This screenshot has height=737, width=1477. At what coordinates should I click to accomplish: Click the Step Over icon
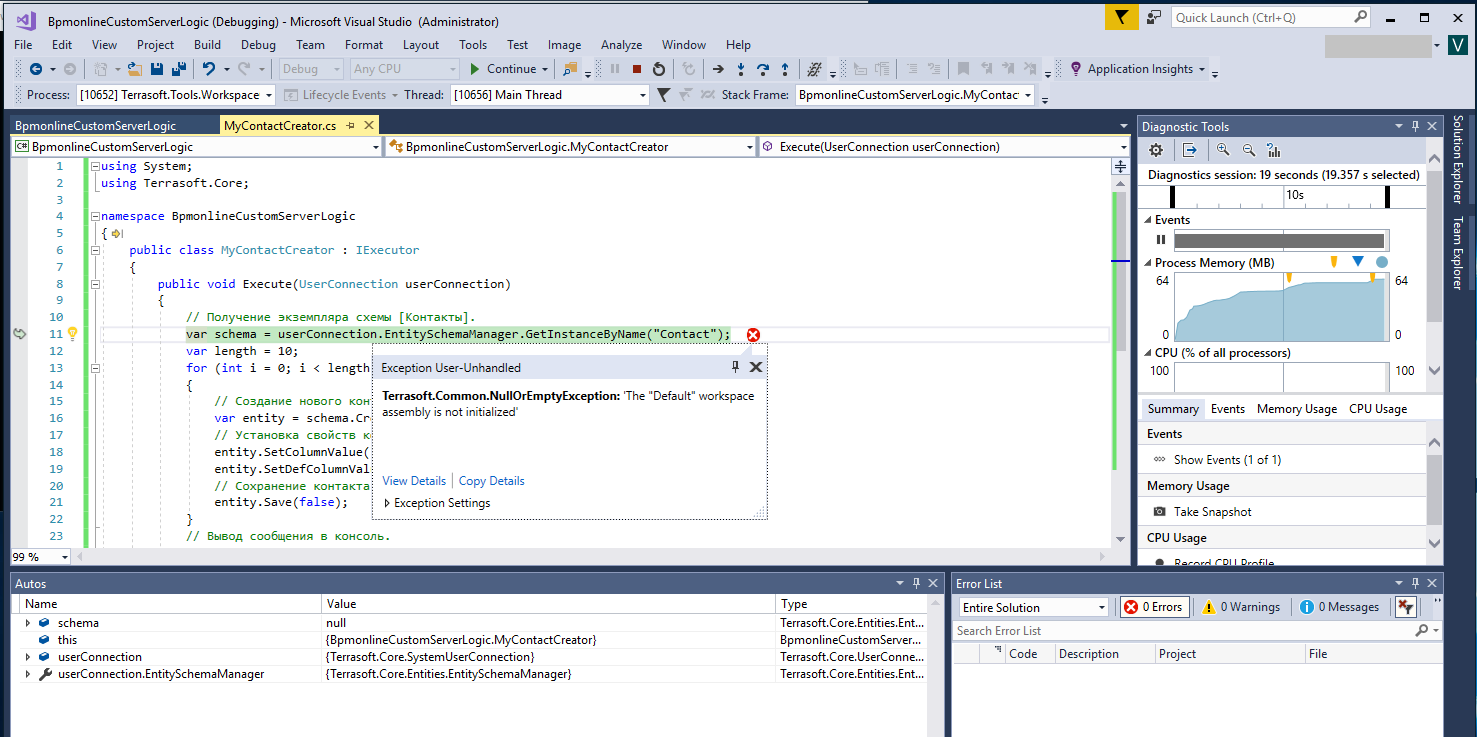pos(763,69)
